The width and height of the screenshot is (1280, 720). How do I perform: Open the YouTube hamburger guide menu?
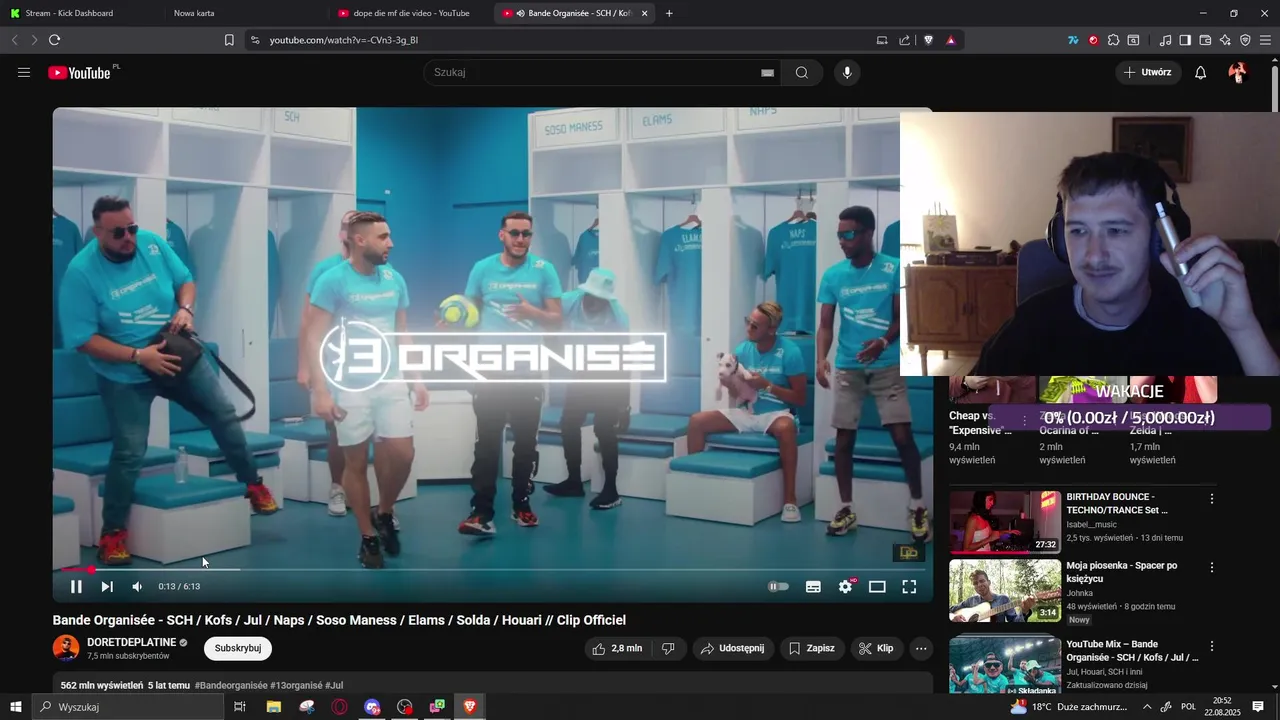[24, 72]
